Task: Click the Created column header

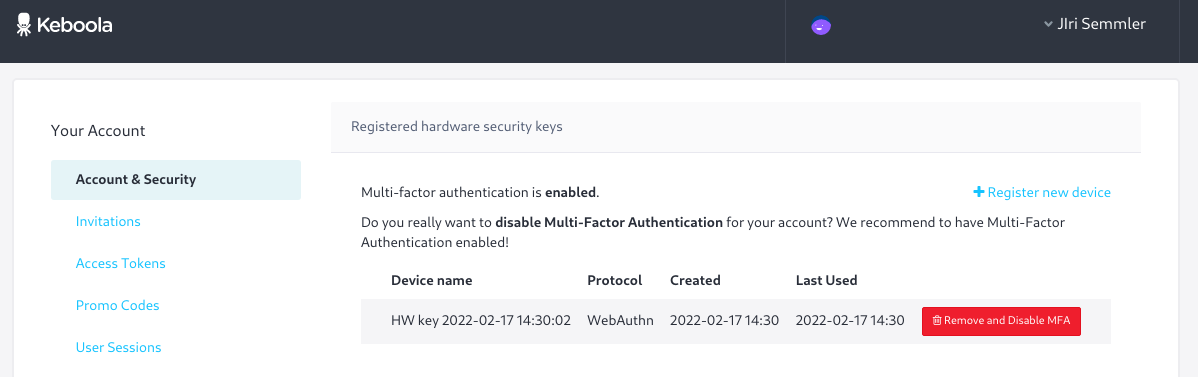Action: (695, 281)
